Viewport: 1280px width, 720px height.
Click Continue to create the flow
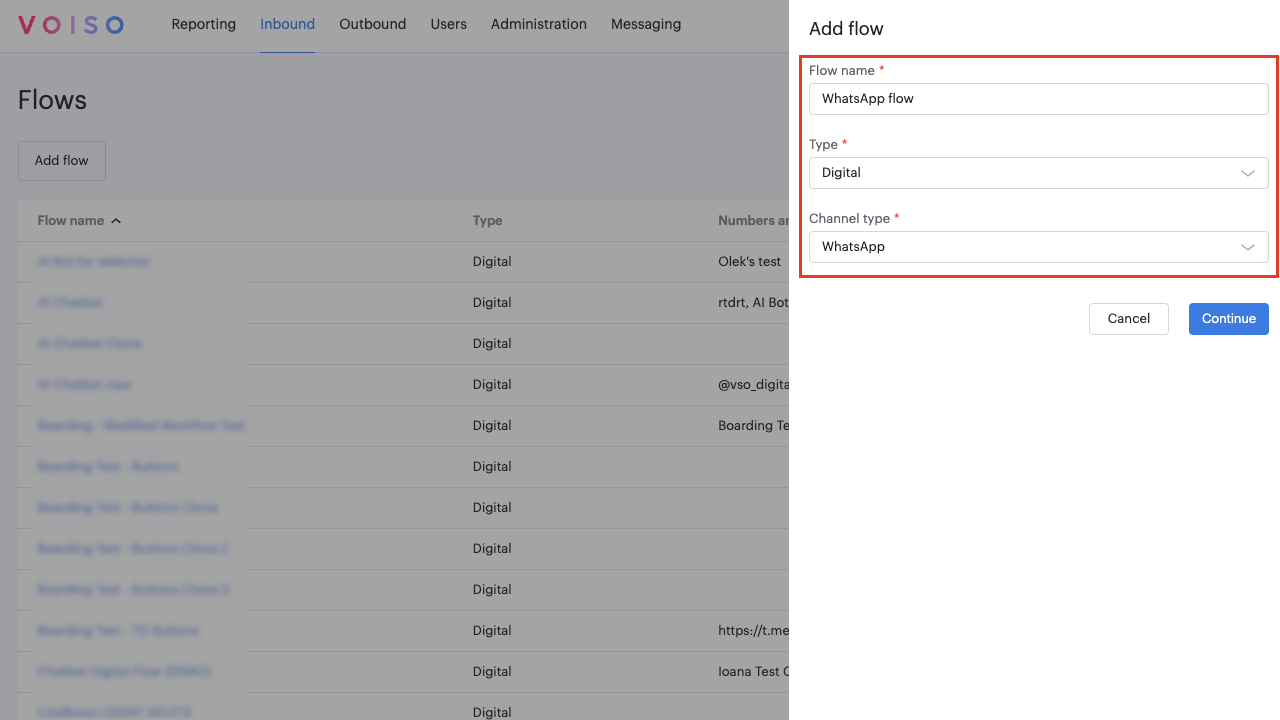point(1229,319)
